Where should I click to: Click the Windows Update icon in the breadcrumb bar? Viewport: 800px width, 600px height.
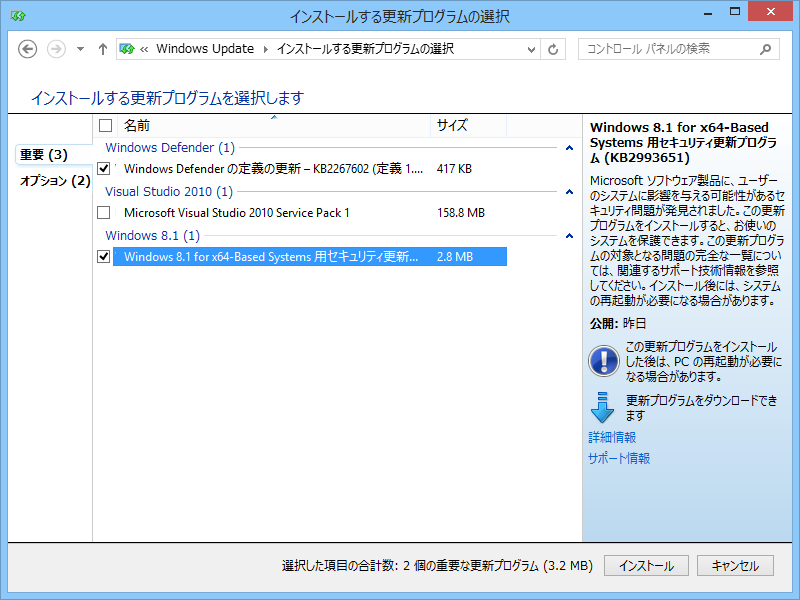tap(127, 48)
